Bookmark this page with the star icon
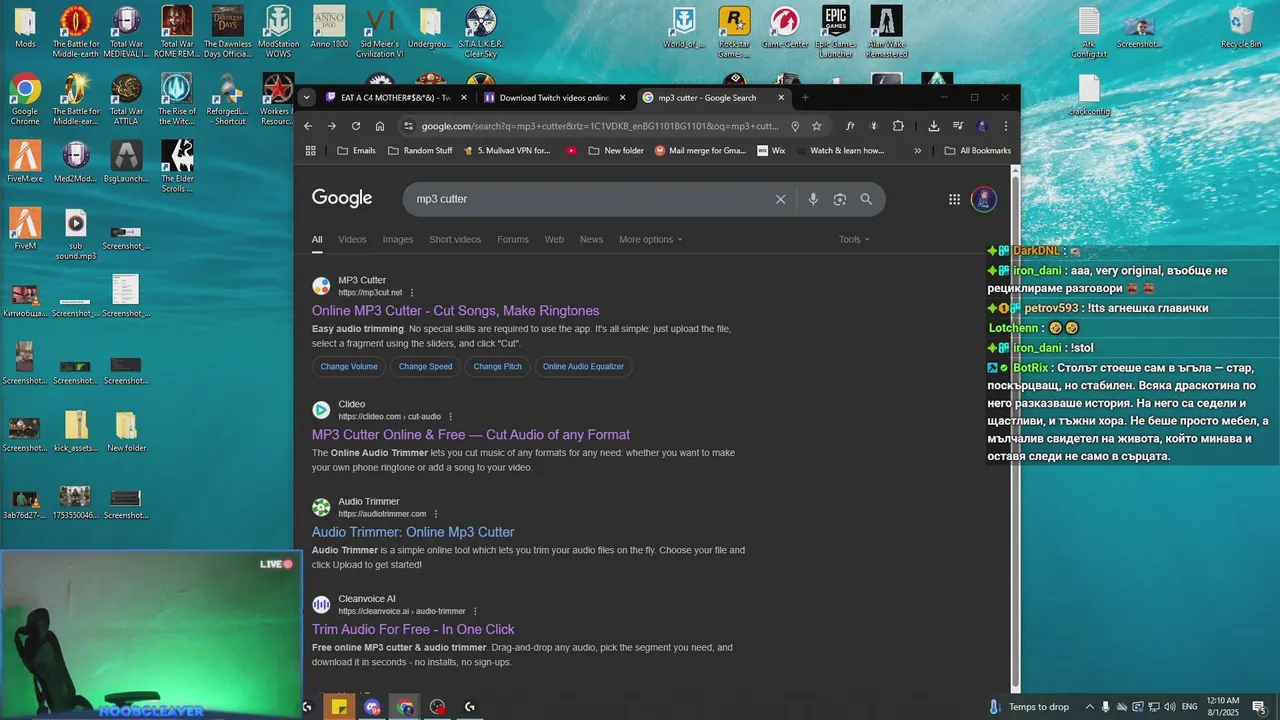The height and width of the screenshot is (720, 1280). click(x=817, y=126)
